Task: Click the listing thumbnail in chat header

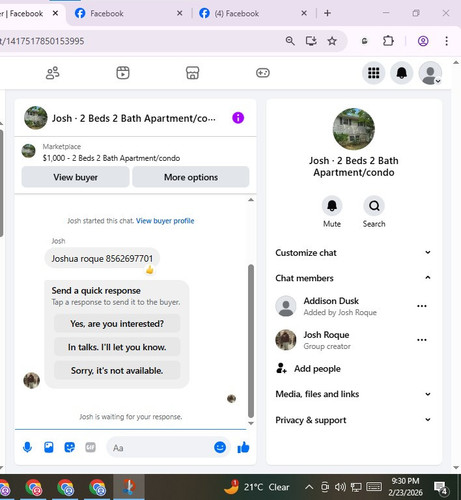Action: click(36, 118)
